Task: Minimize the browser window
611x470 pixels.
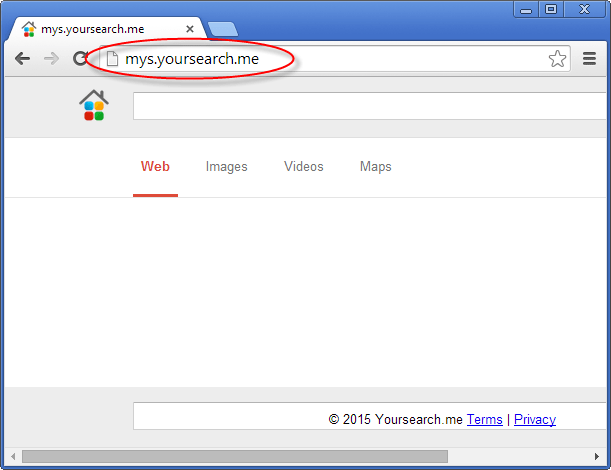Action: (x=526, y=9)
